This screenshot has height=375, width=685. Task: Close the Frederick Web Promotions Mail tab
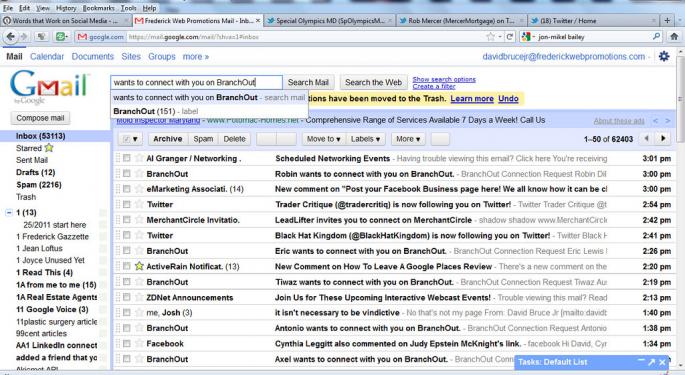point(258,20)
